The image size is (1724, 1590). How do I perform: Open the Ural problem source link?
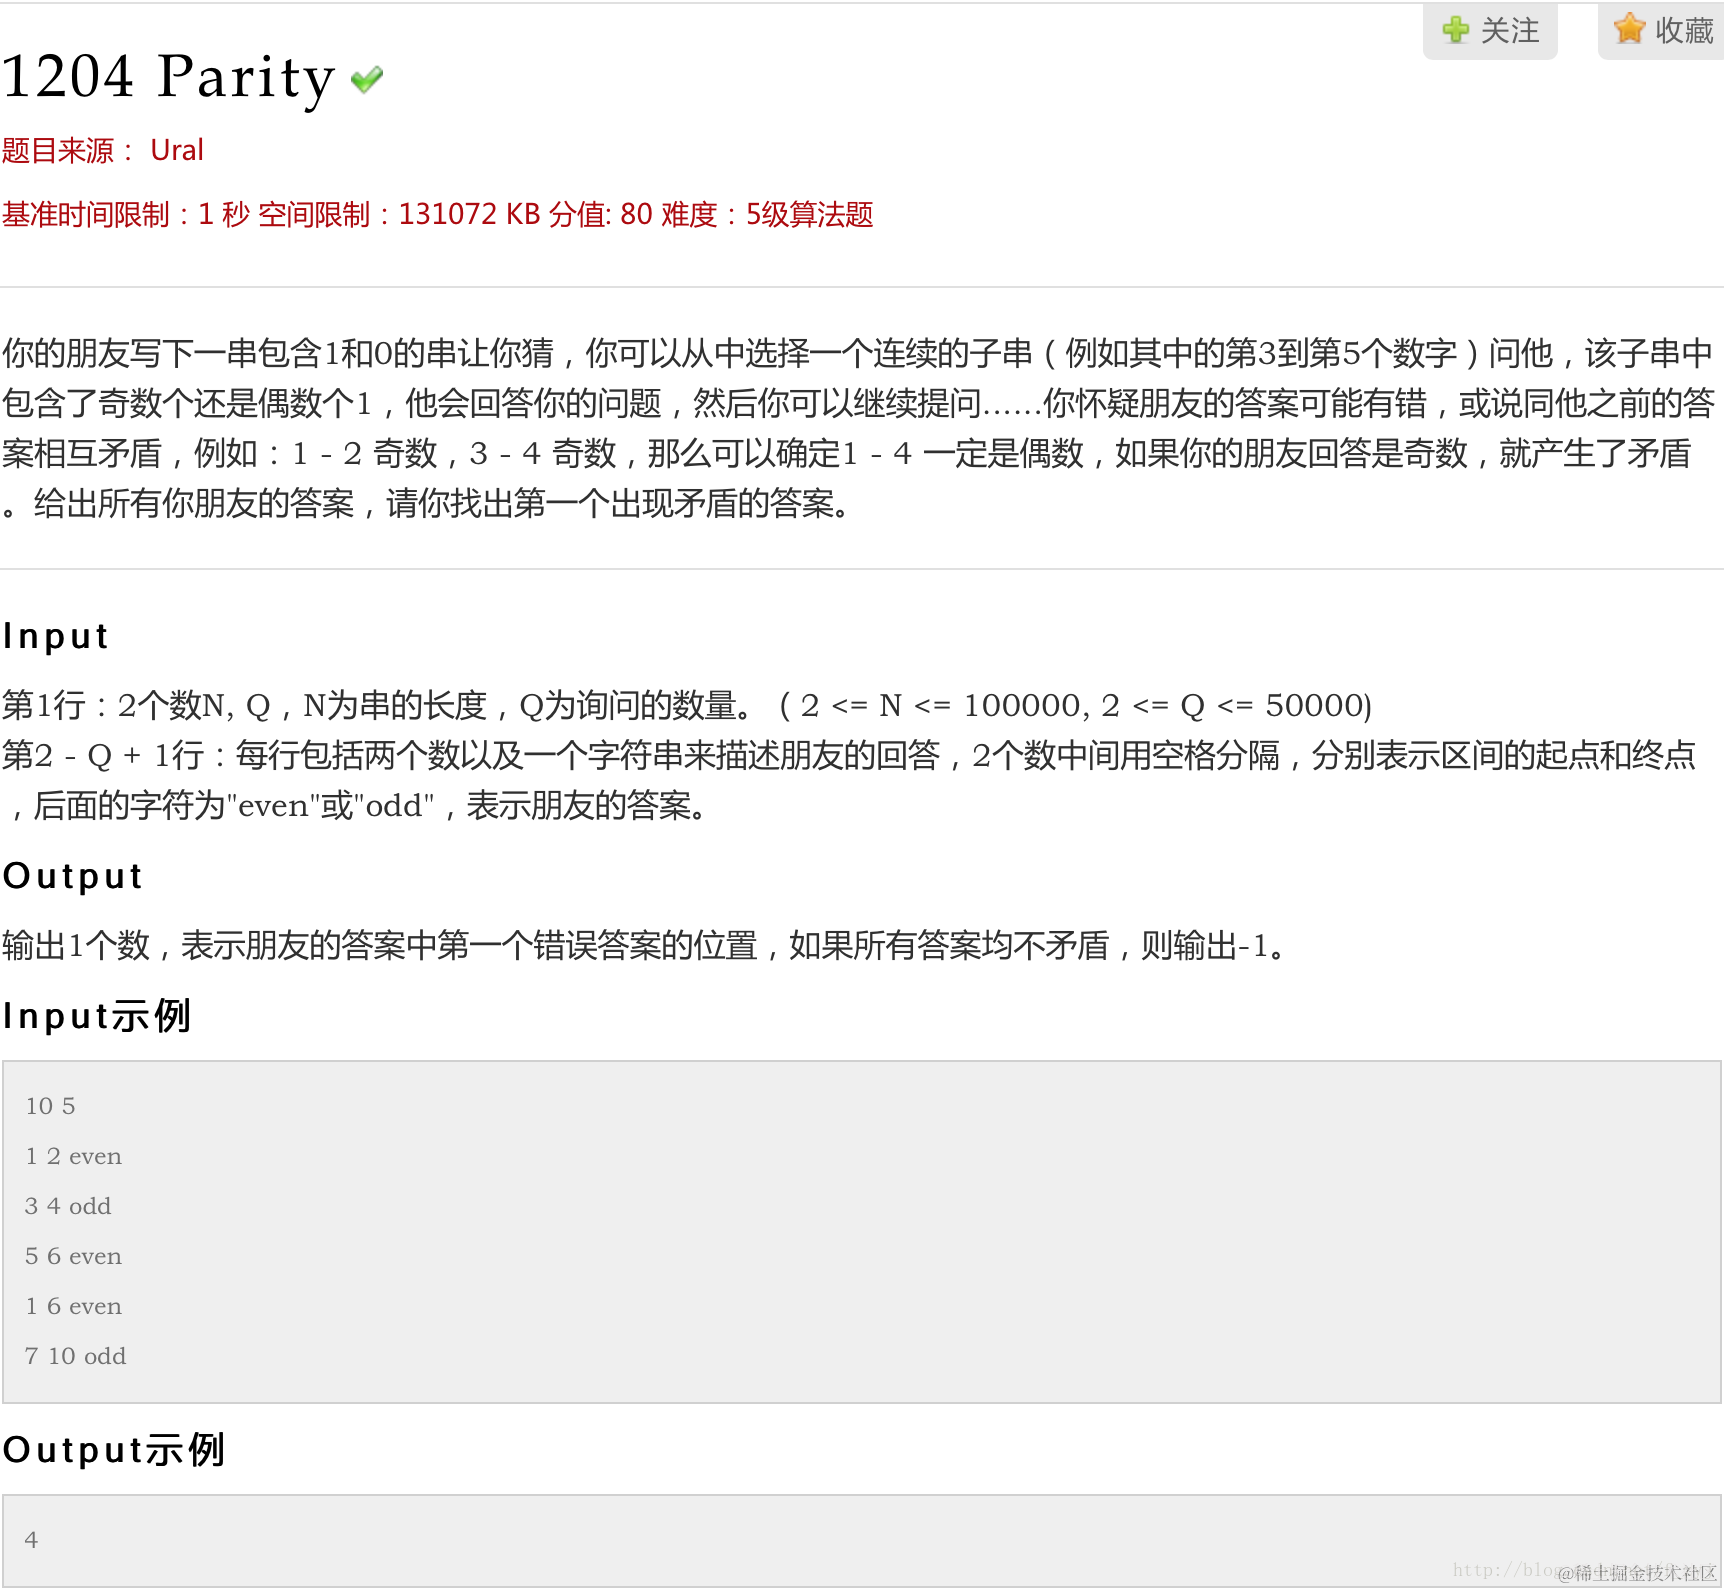click(x=177, y=151)
